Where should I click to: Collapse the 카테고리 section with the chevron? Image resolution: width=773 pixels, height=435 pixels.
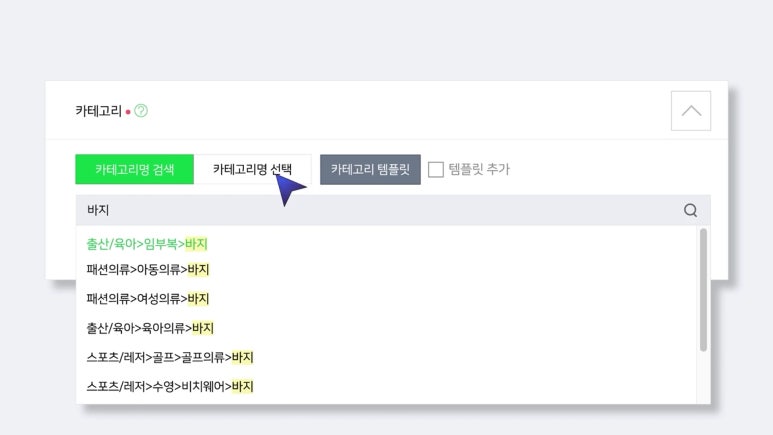[690, 110]
